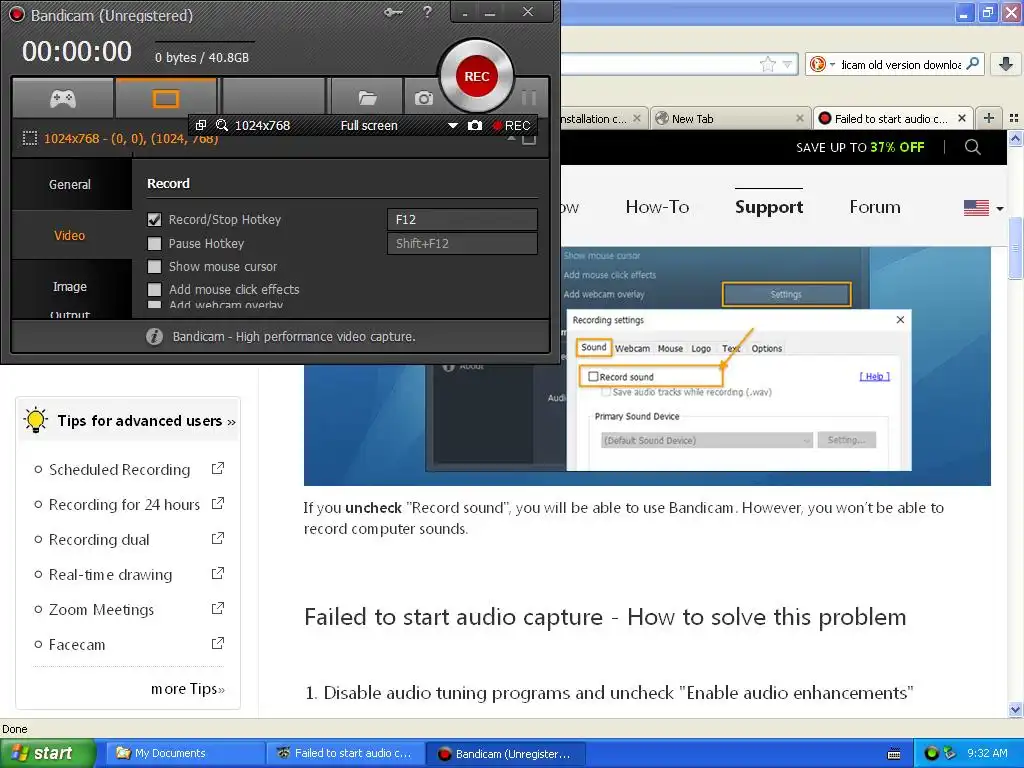Enable Show mouse cursor checkbox
This screenshot has width=1024, height=768.
pos(154,266)
